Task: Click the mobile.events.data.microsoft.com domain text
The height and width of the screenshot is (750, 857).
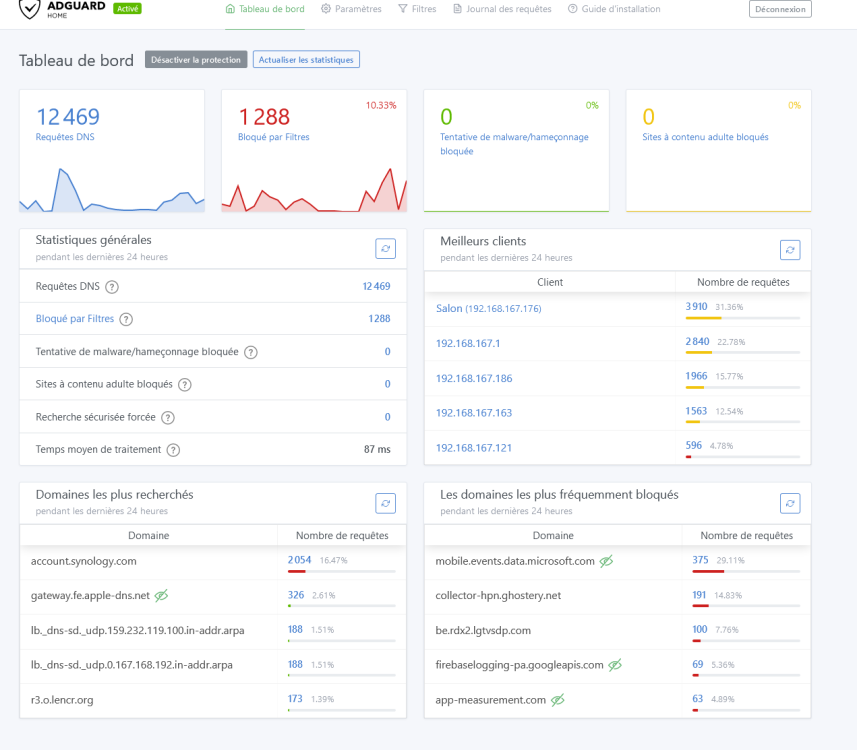Action: 515,561
